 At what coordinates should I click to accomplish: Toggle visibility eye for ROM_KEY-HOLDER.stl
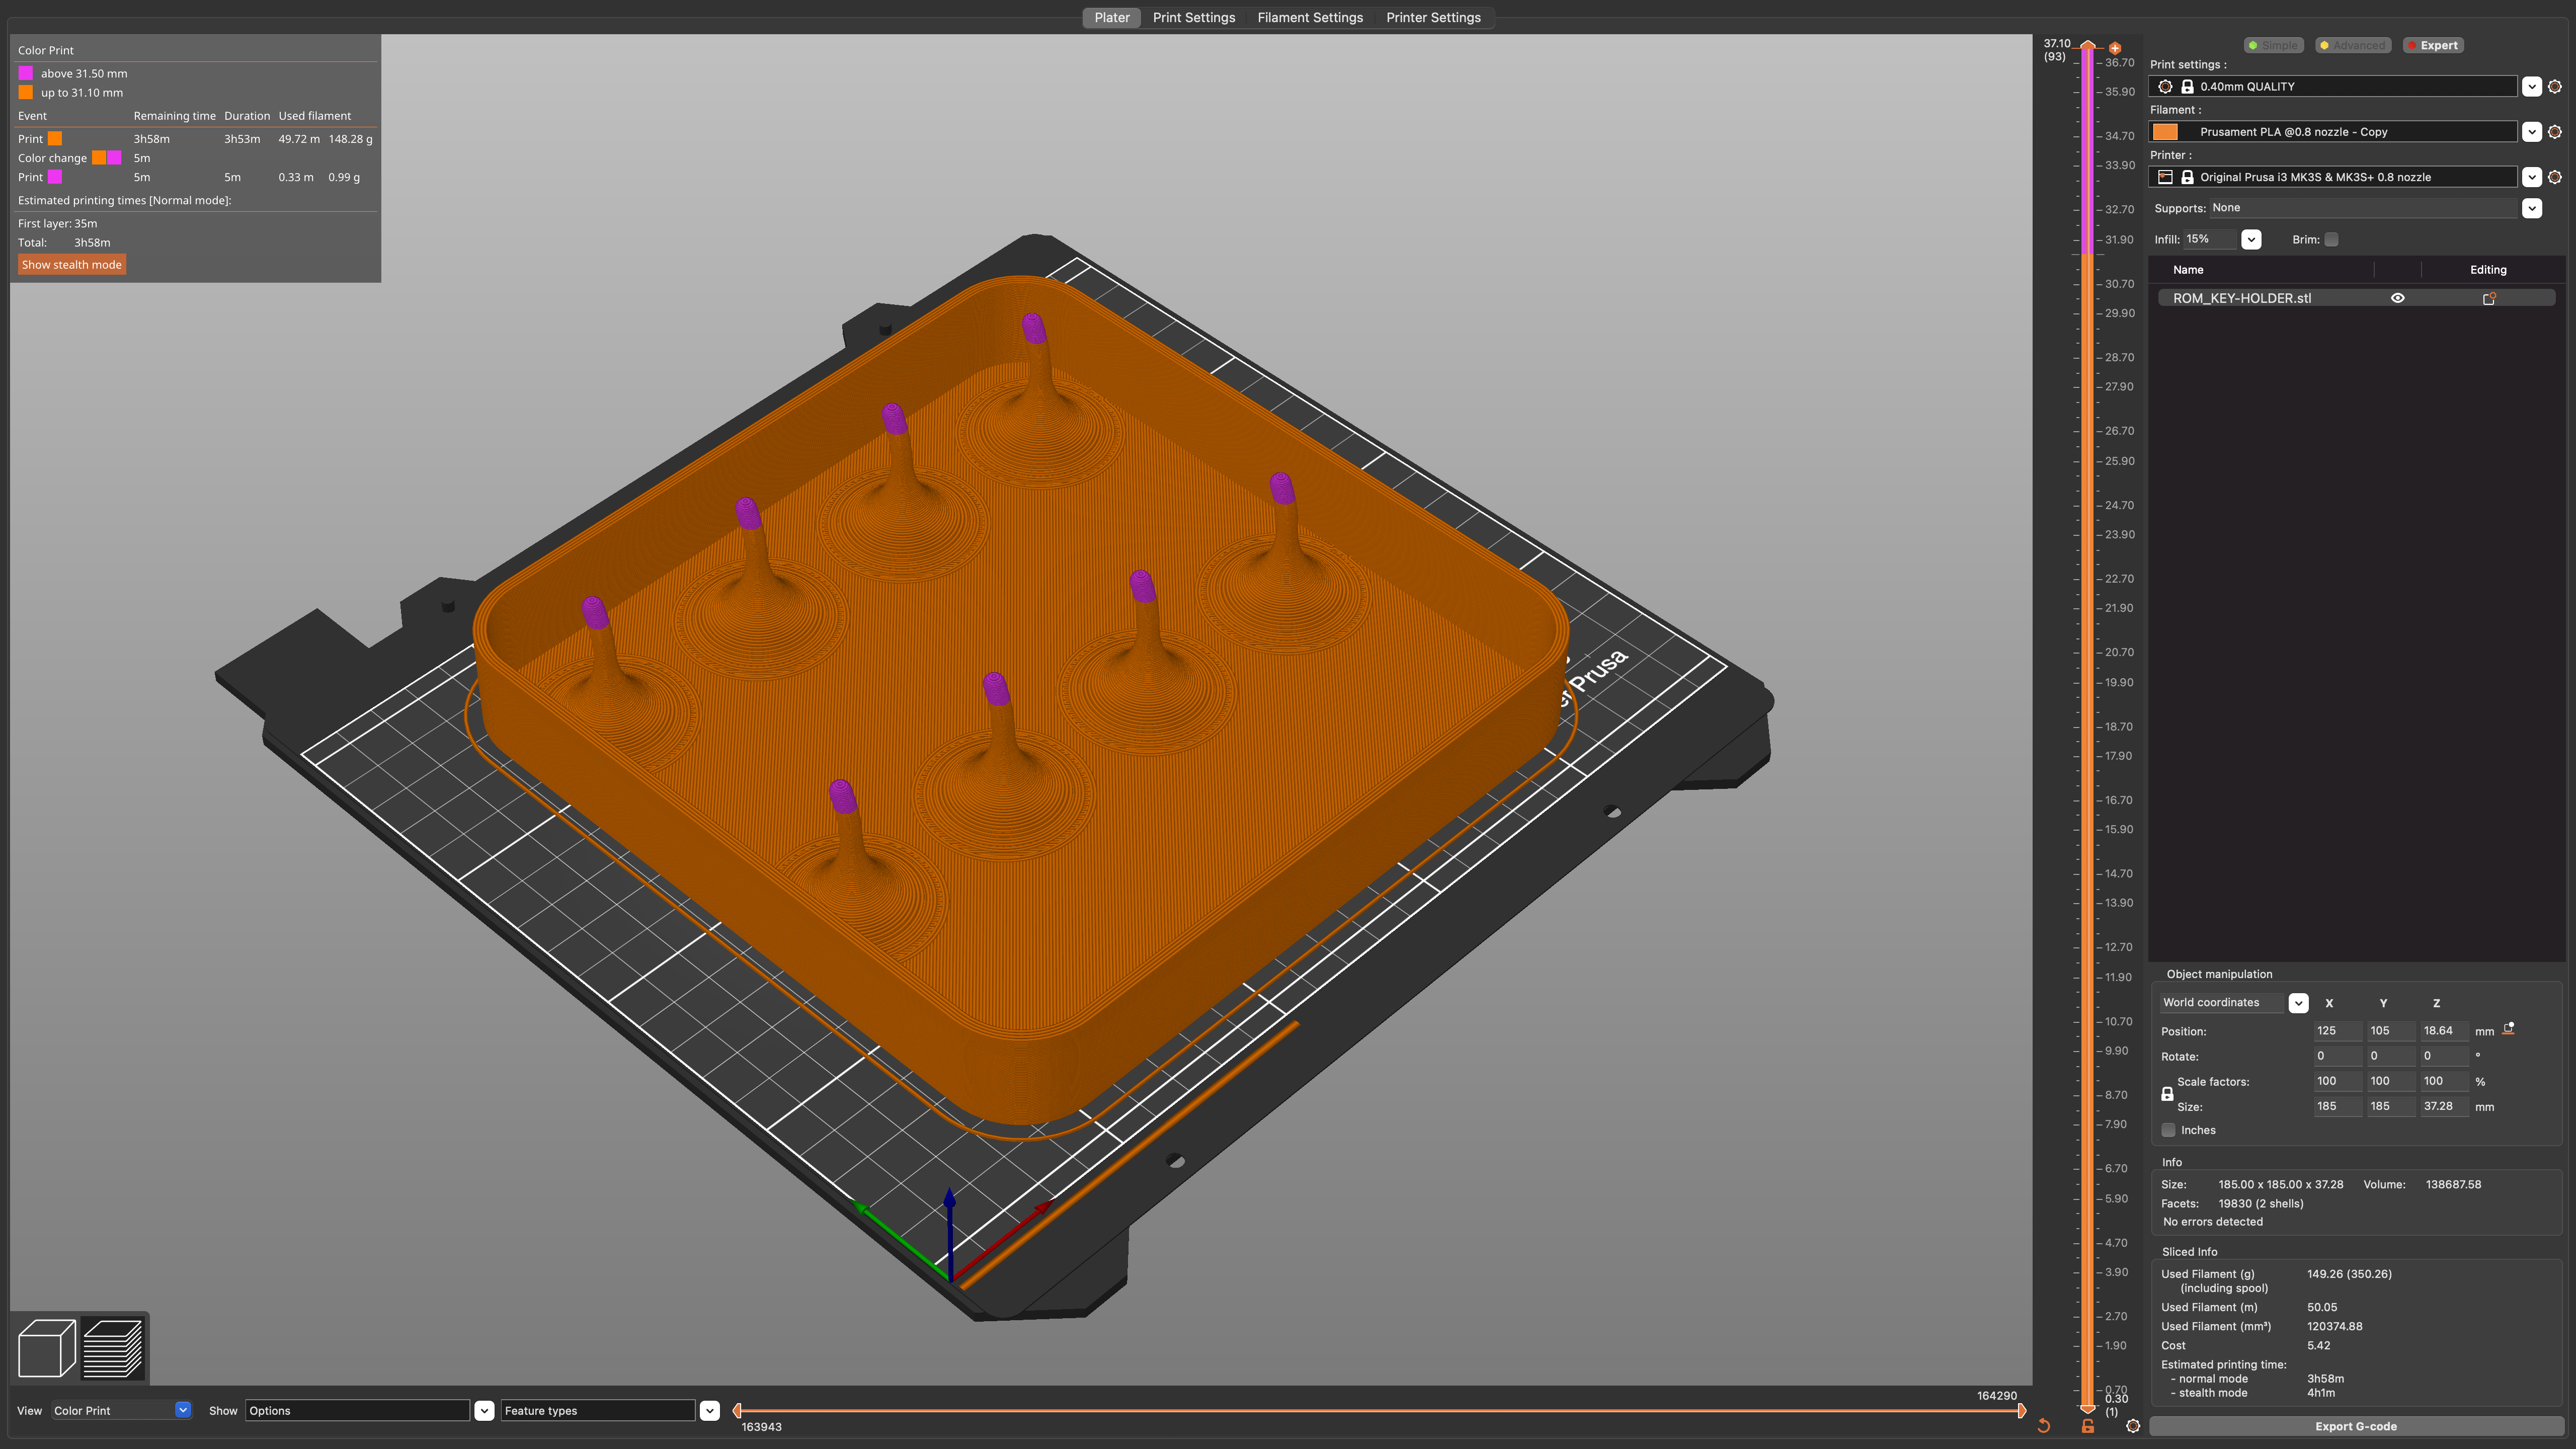pyautogui.click(x=2397, y=298)
